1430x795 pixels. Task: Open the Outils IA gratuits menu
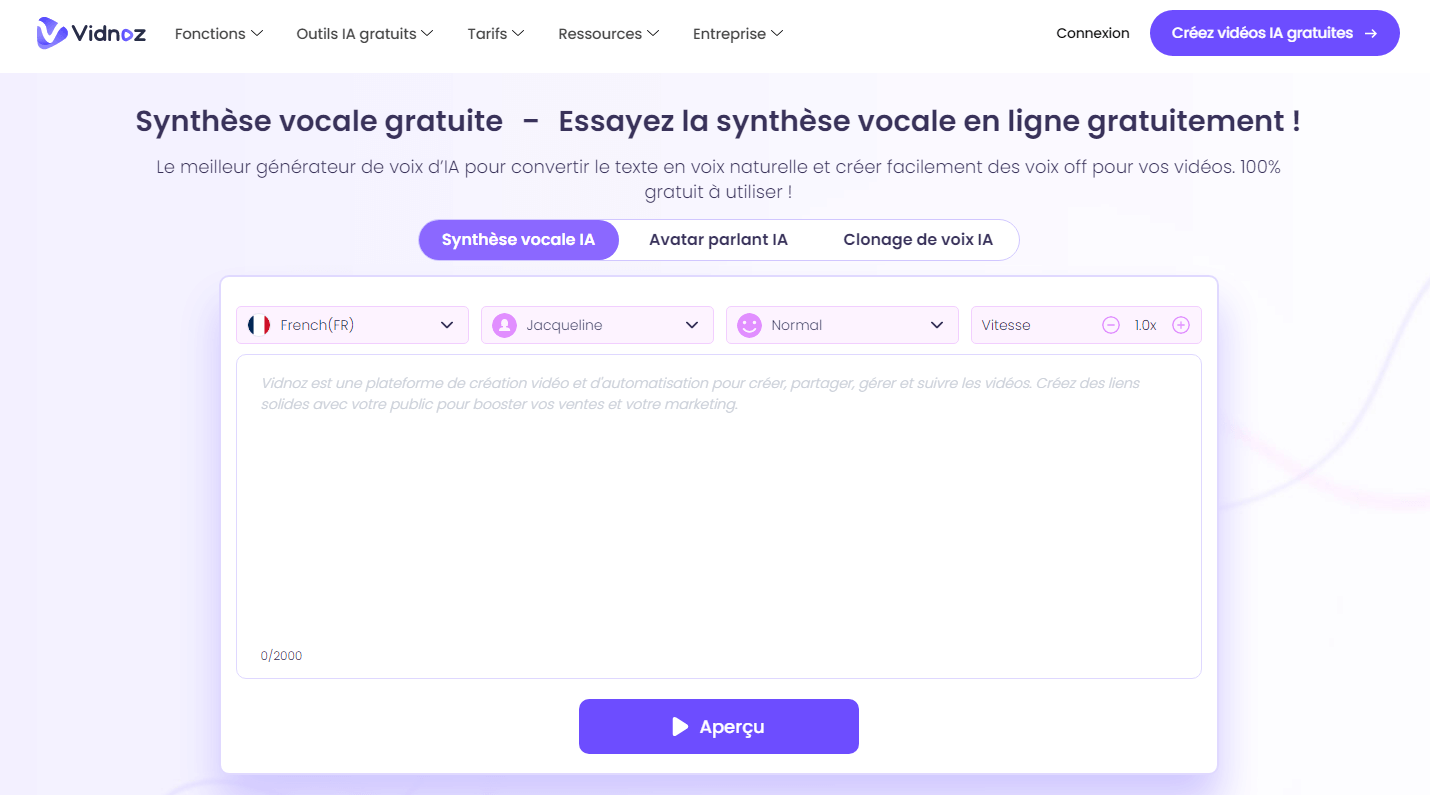[x=365, y=34]
